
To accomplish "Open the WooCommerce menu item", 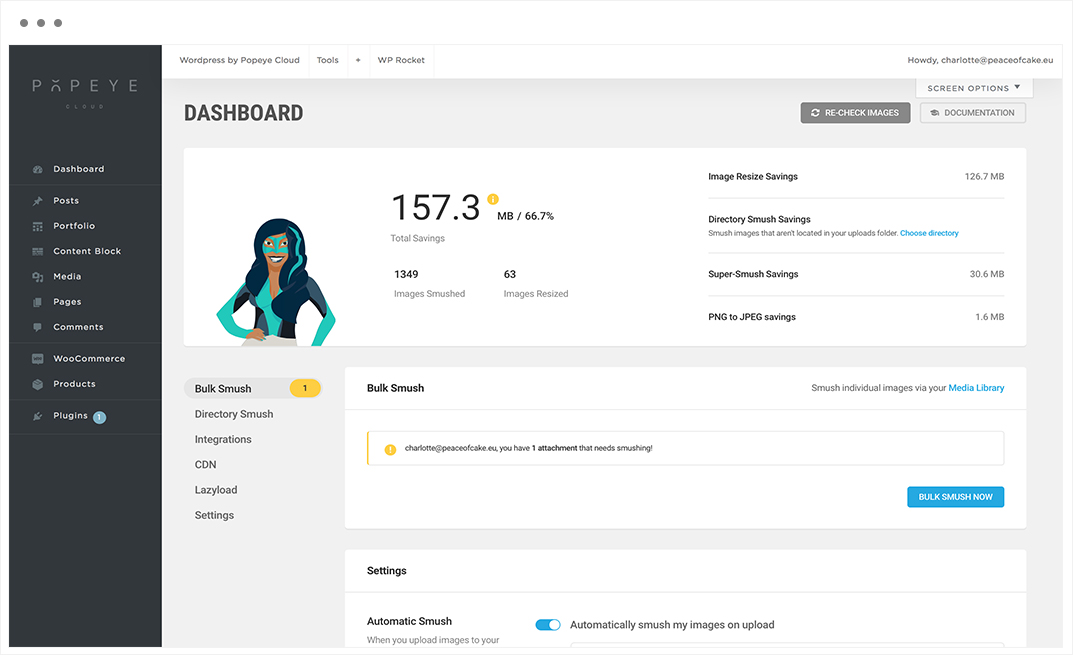I will coord(89,359).
